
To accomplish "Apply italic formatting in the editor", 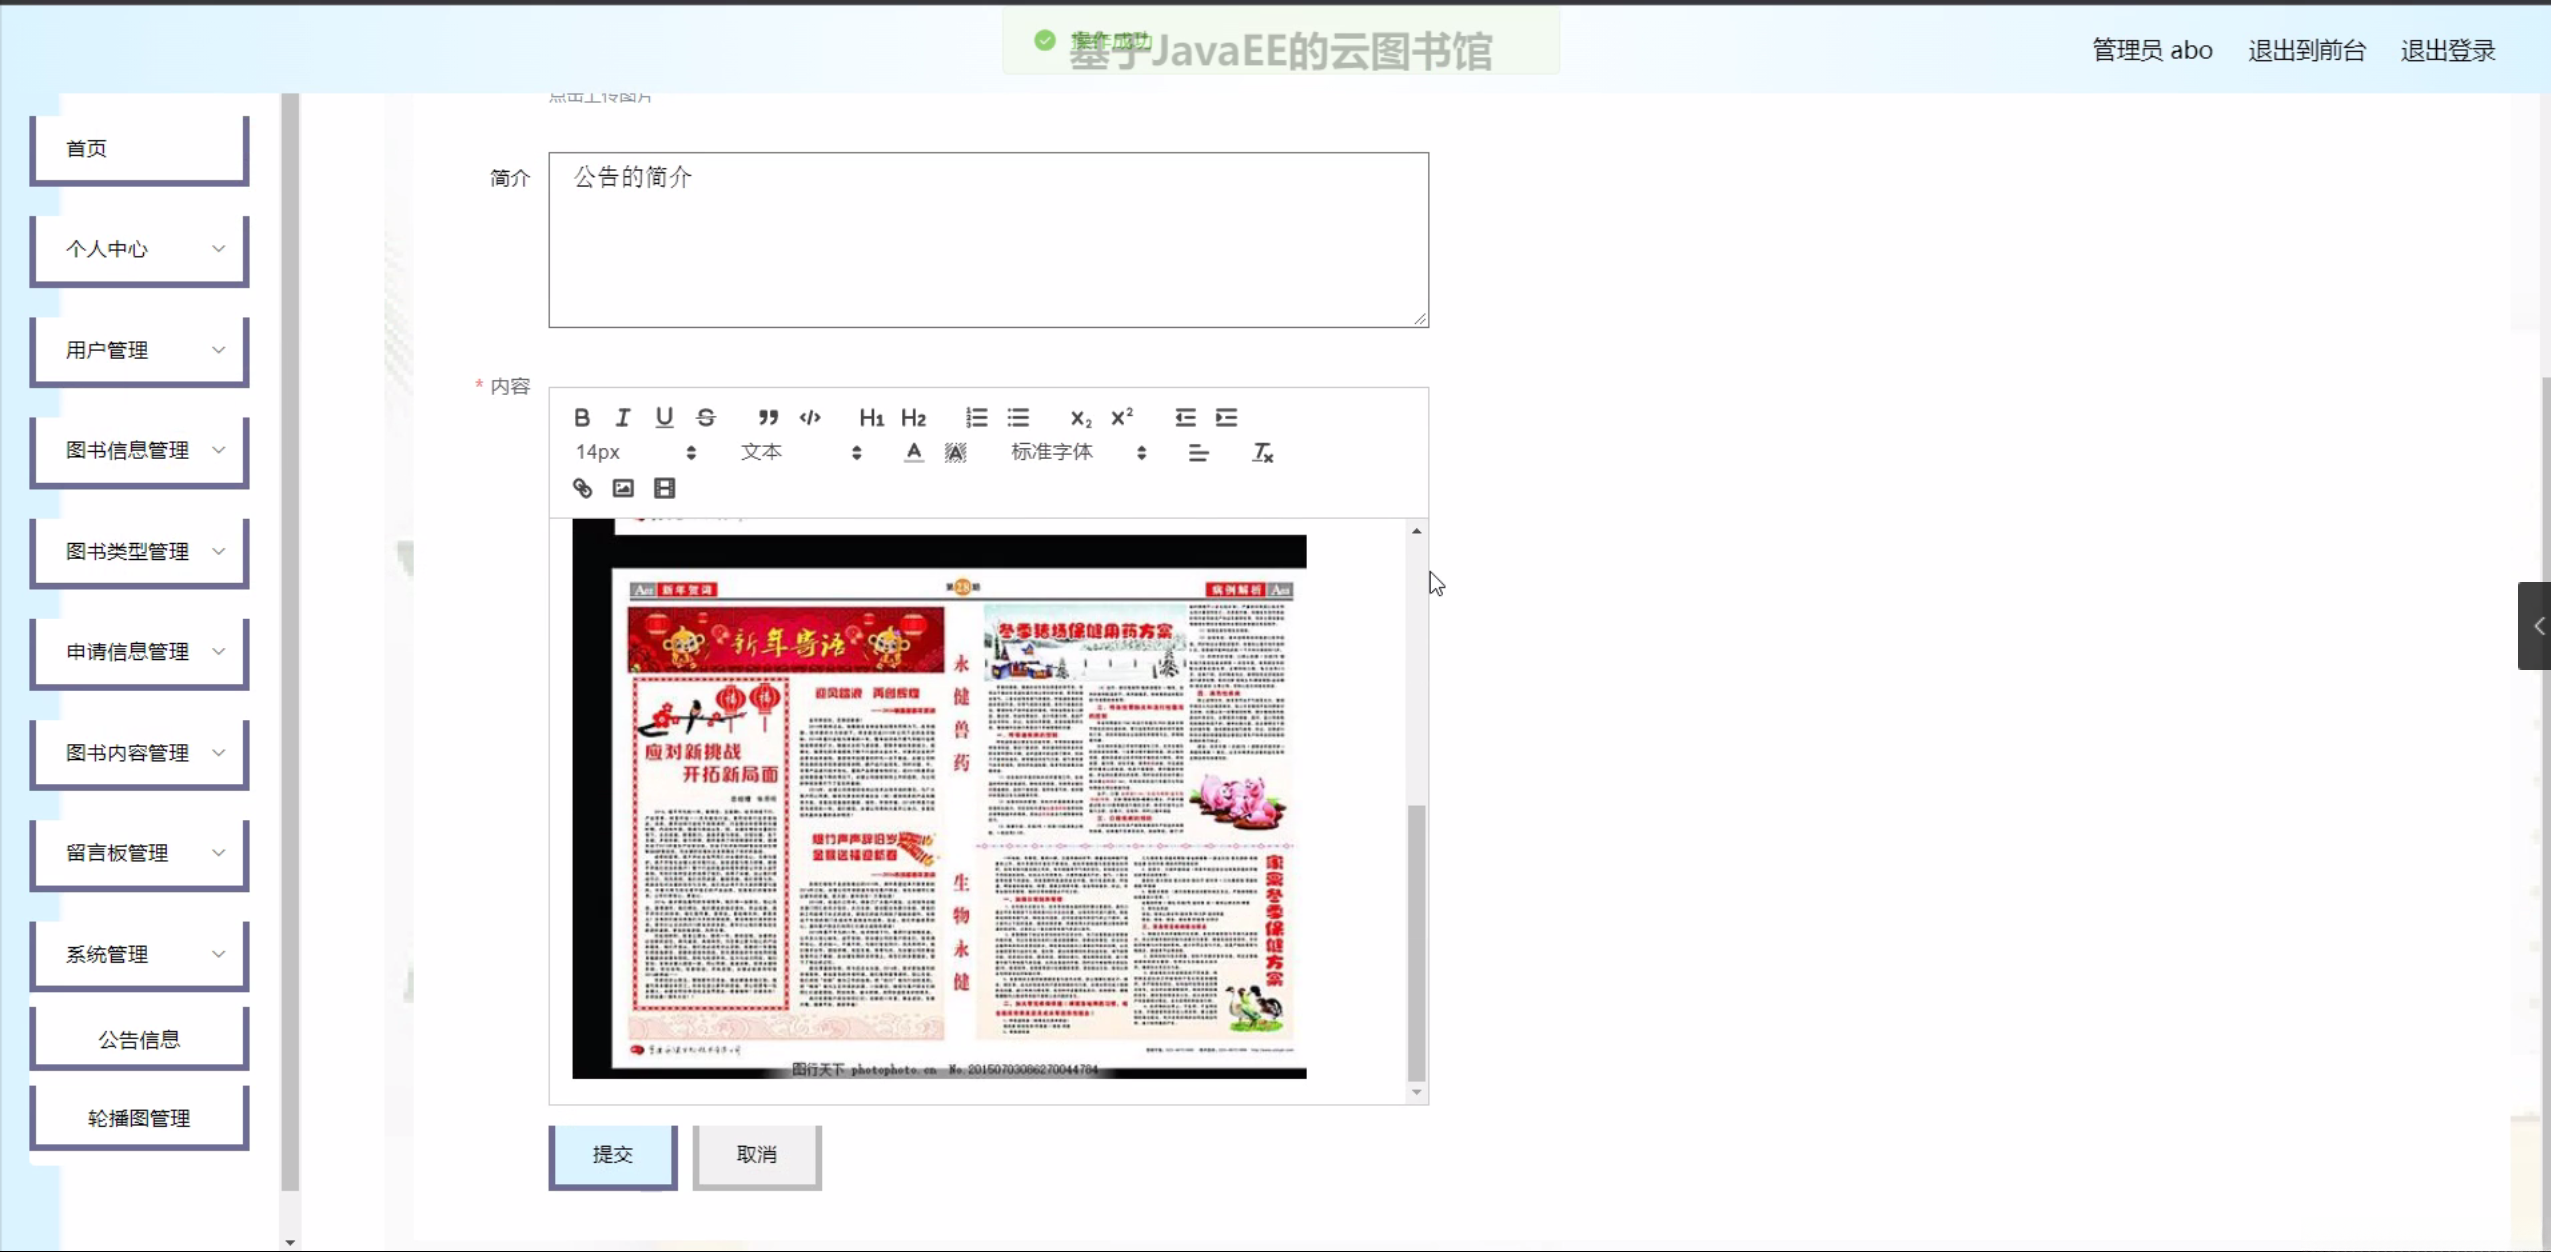I will 623,417.
